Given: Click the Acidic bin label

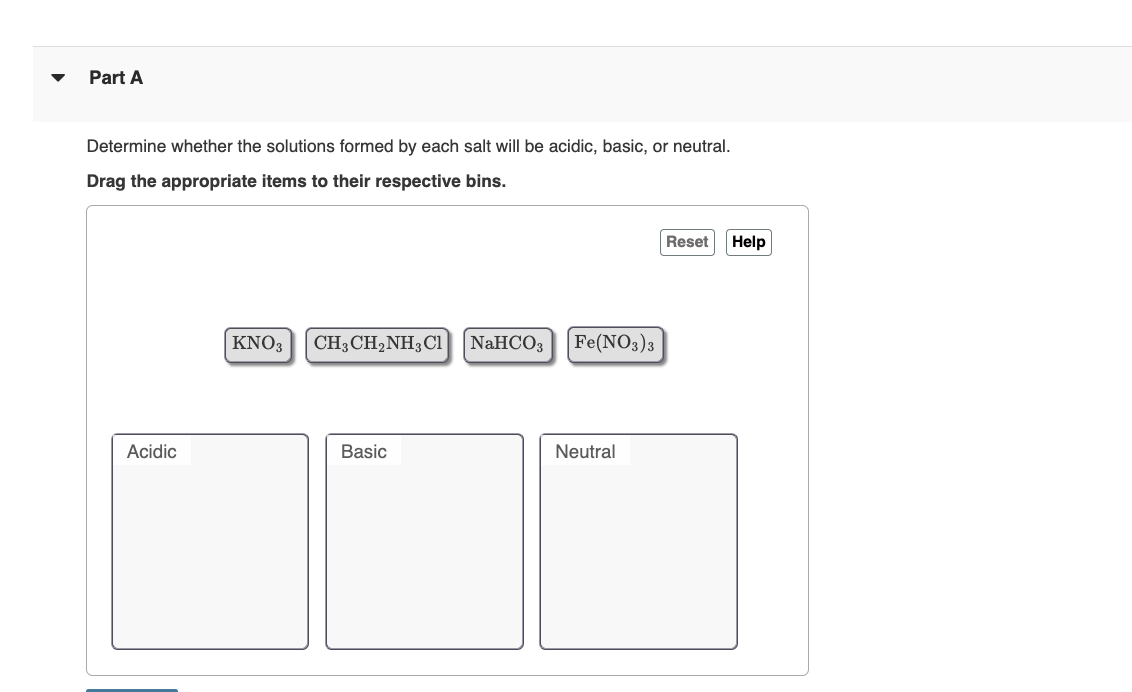Looking at the screenshot, I should [x=151, y=451].
